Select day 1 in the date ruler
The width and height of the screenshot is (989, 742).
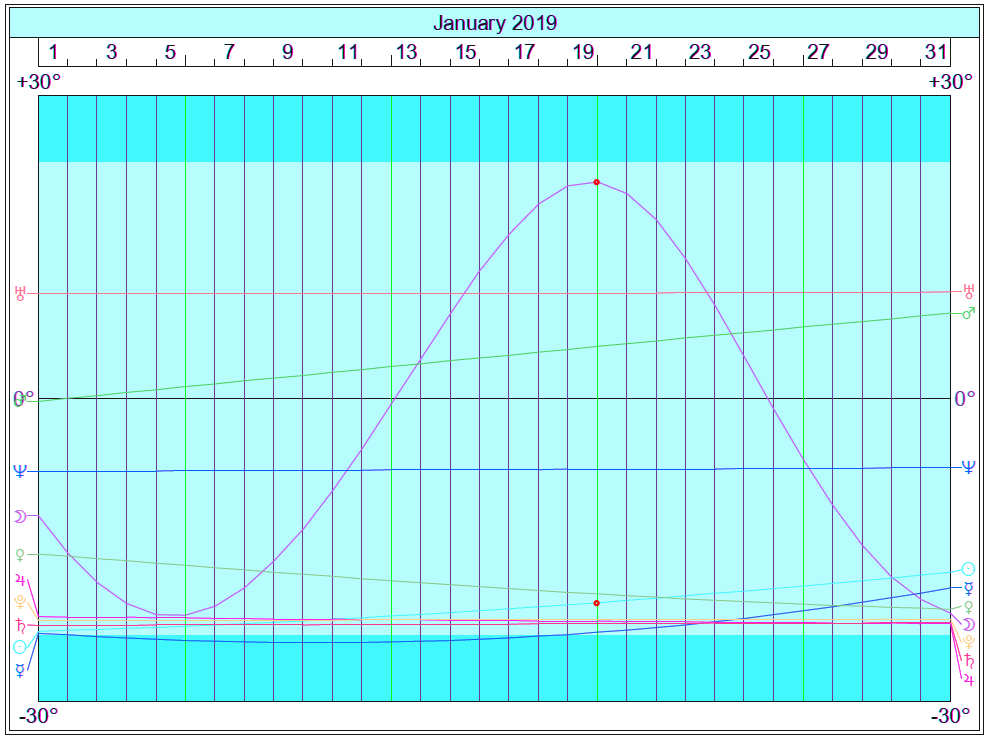54,51
